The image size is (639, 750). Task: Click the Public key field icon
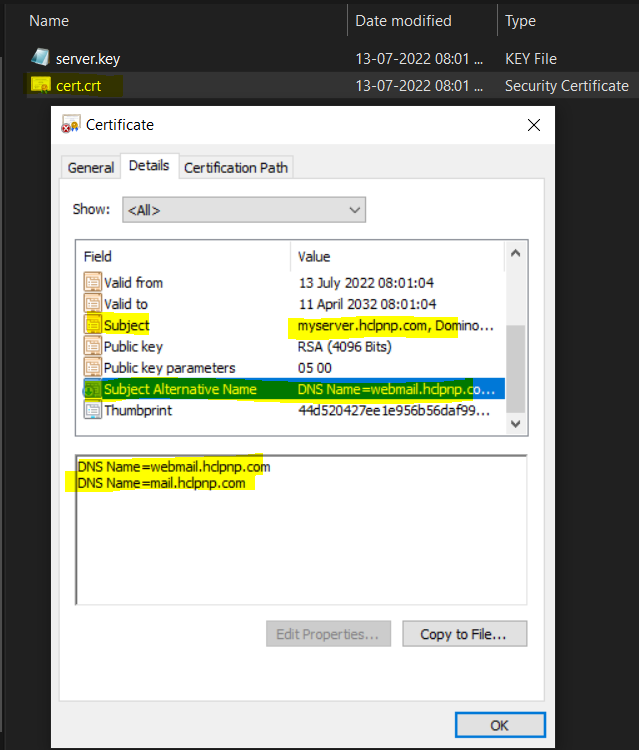[x=93, y=347]
